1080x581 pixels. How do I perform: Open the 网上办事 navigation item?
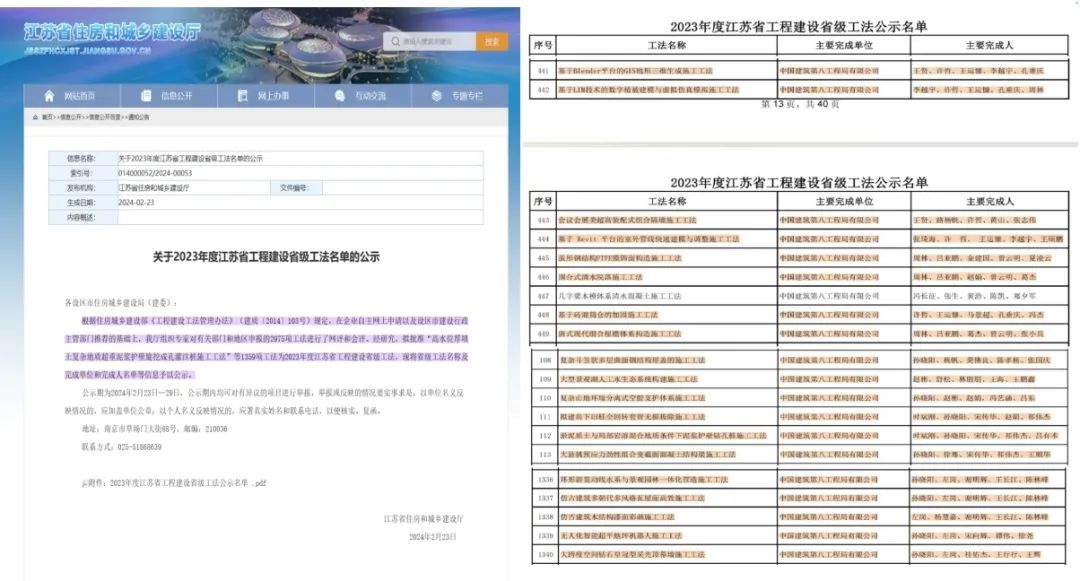tap(265, 96)
